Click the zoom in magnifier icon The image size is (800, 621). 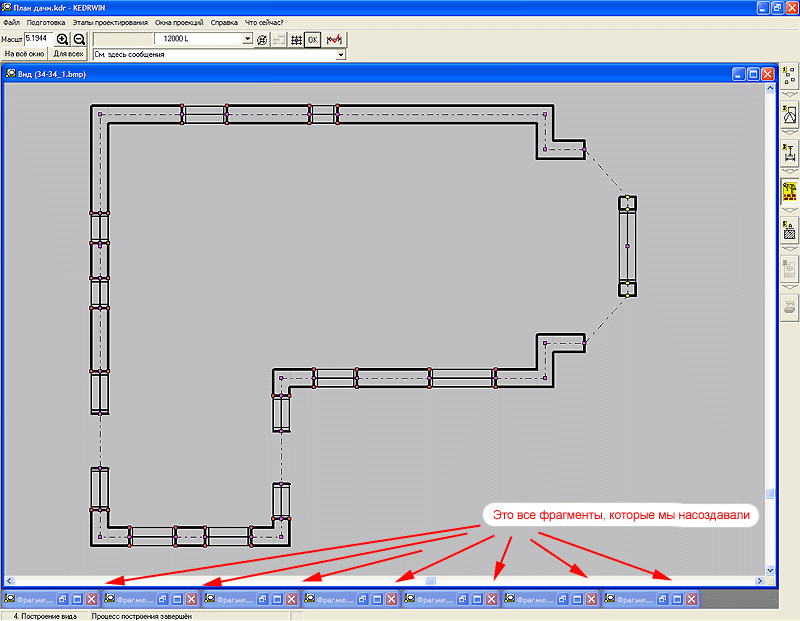coord(62,39)
